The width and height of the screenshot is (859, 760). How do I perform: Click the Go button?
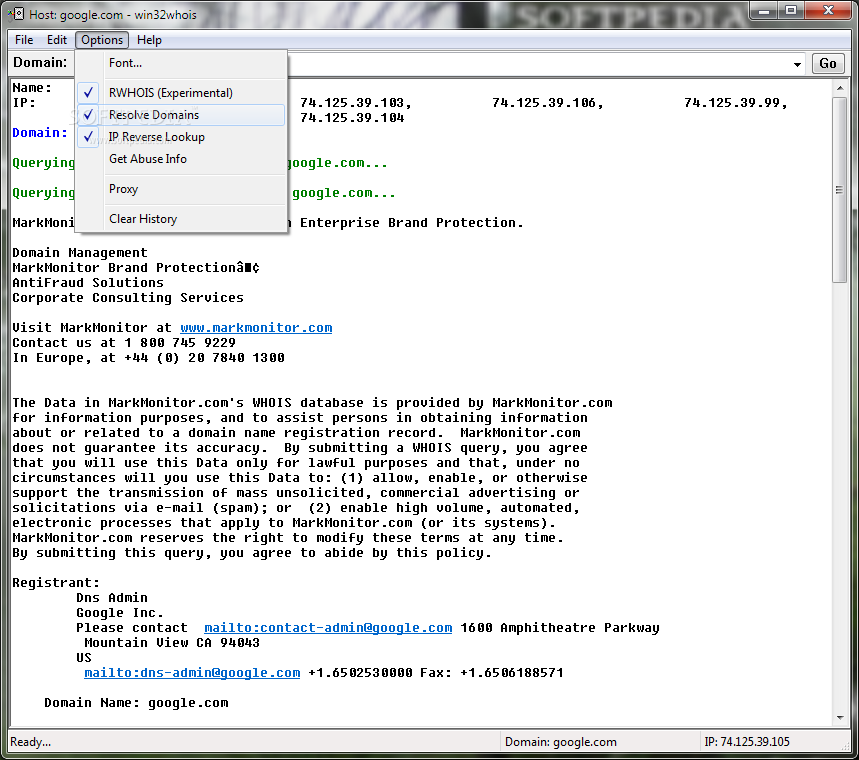pyautogui.click(x=828, y=64)
